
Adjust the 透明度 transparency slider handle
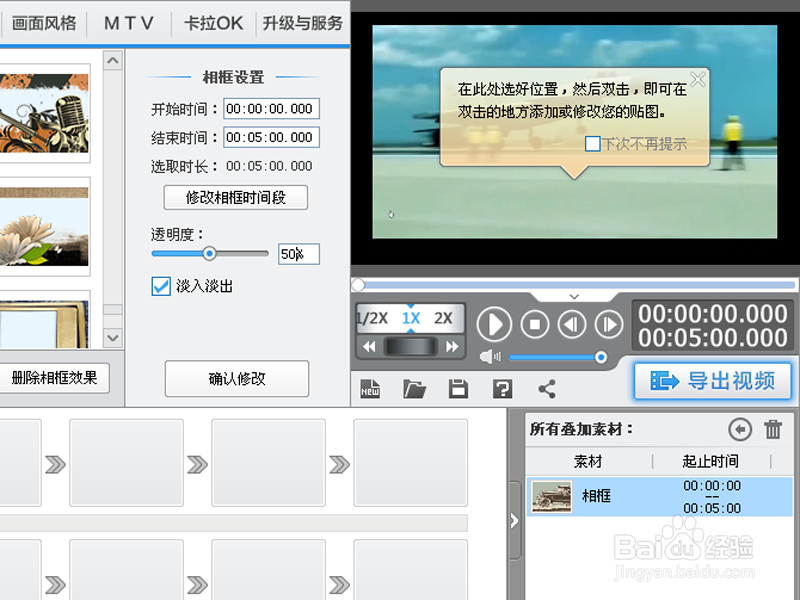[209, 254]
